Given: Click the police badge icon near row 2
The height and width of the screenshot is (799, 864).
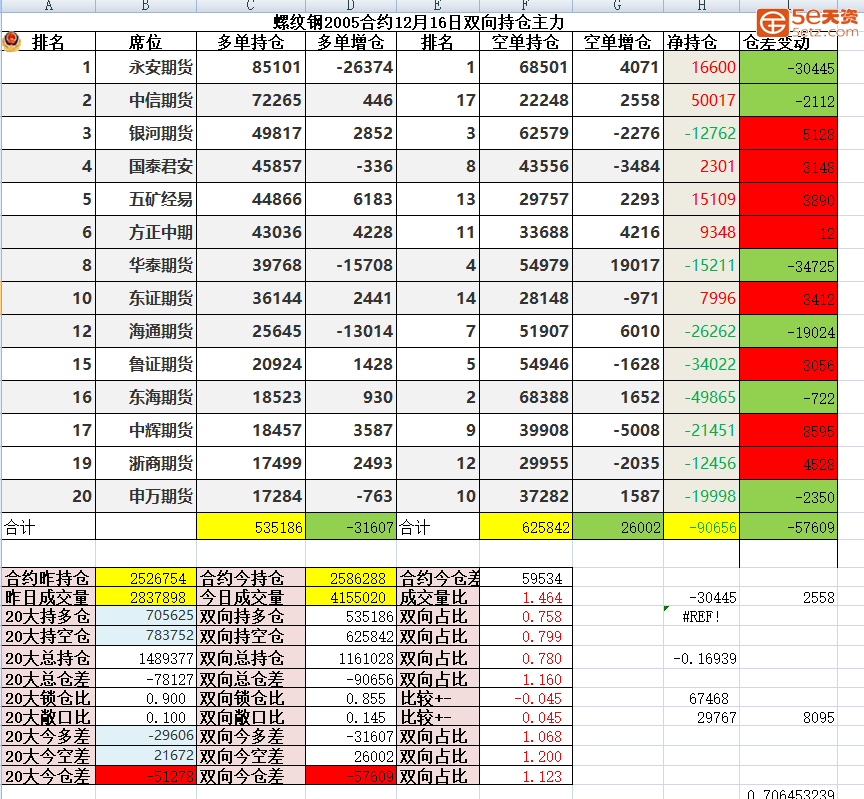Looking at the screenshot, I should click(11, 42).
